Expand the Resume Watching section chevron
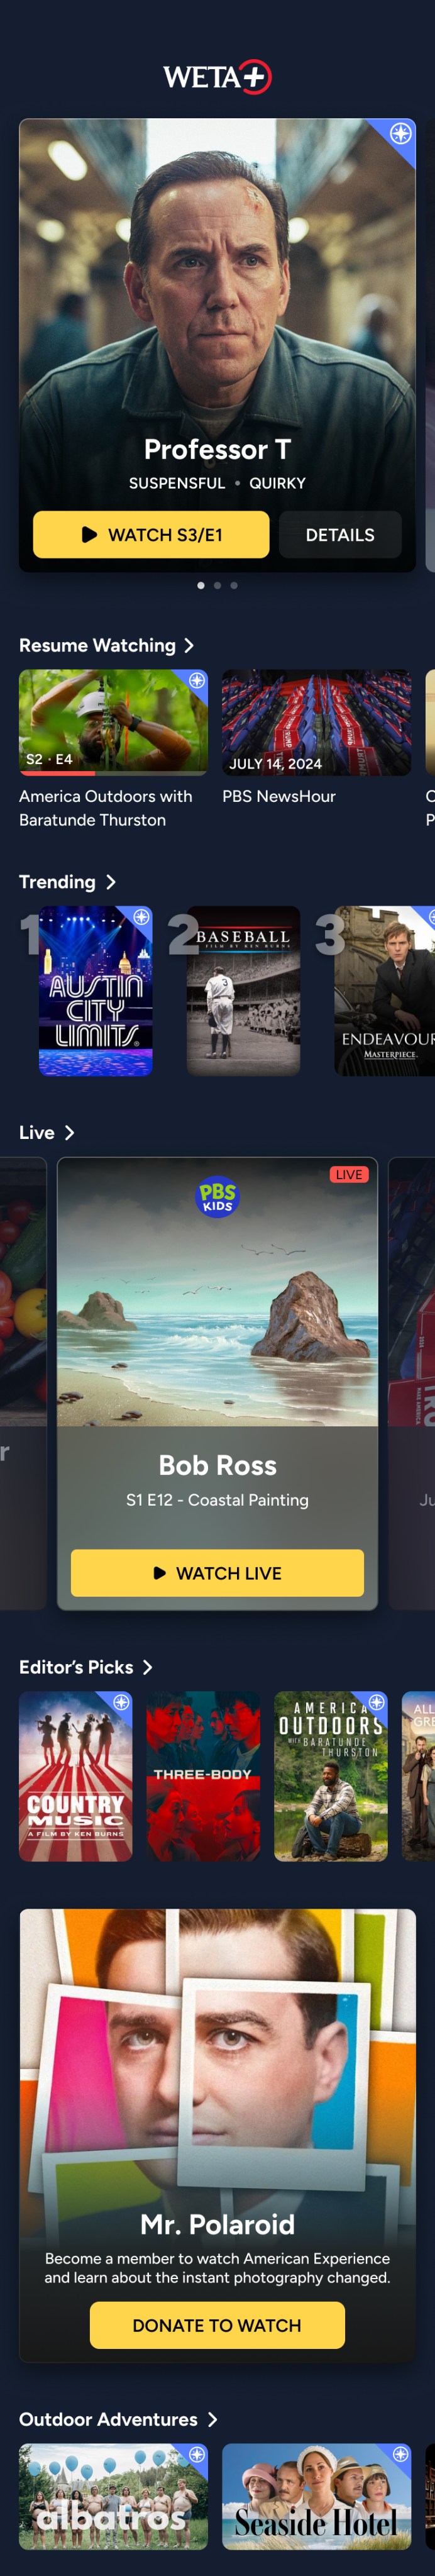Image resolution: width=435 pixels, height=2576 pixels. 189,646
